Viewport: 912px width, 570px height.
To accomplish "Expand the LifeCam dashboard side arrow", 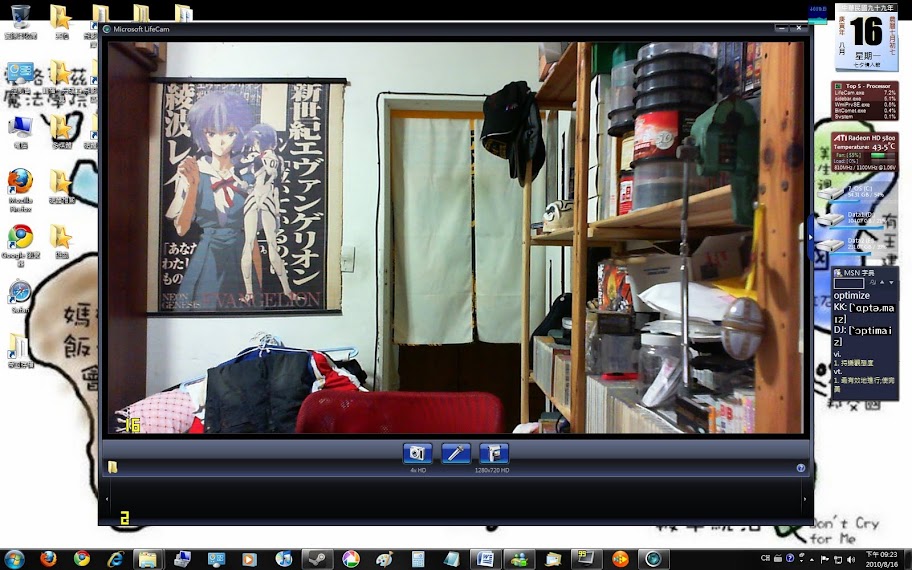I will 810,237.
